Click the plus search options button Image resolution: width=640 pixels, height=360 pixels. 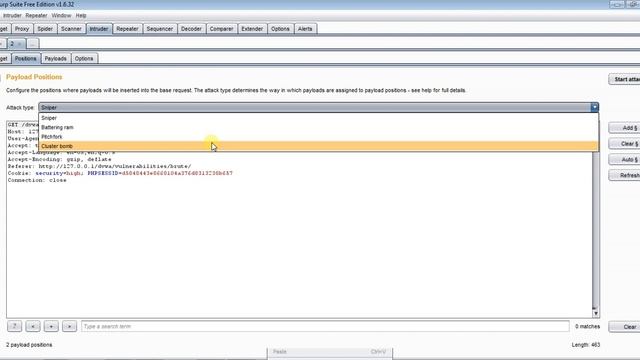point(51,326)
